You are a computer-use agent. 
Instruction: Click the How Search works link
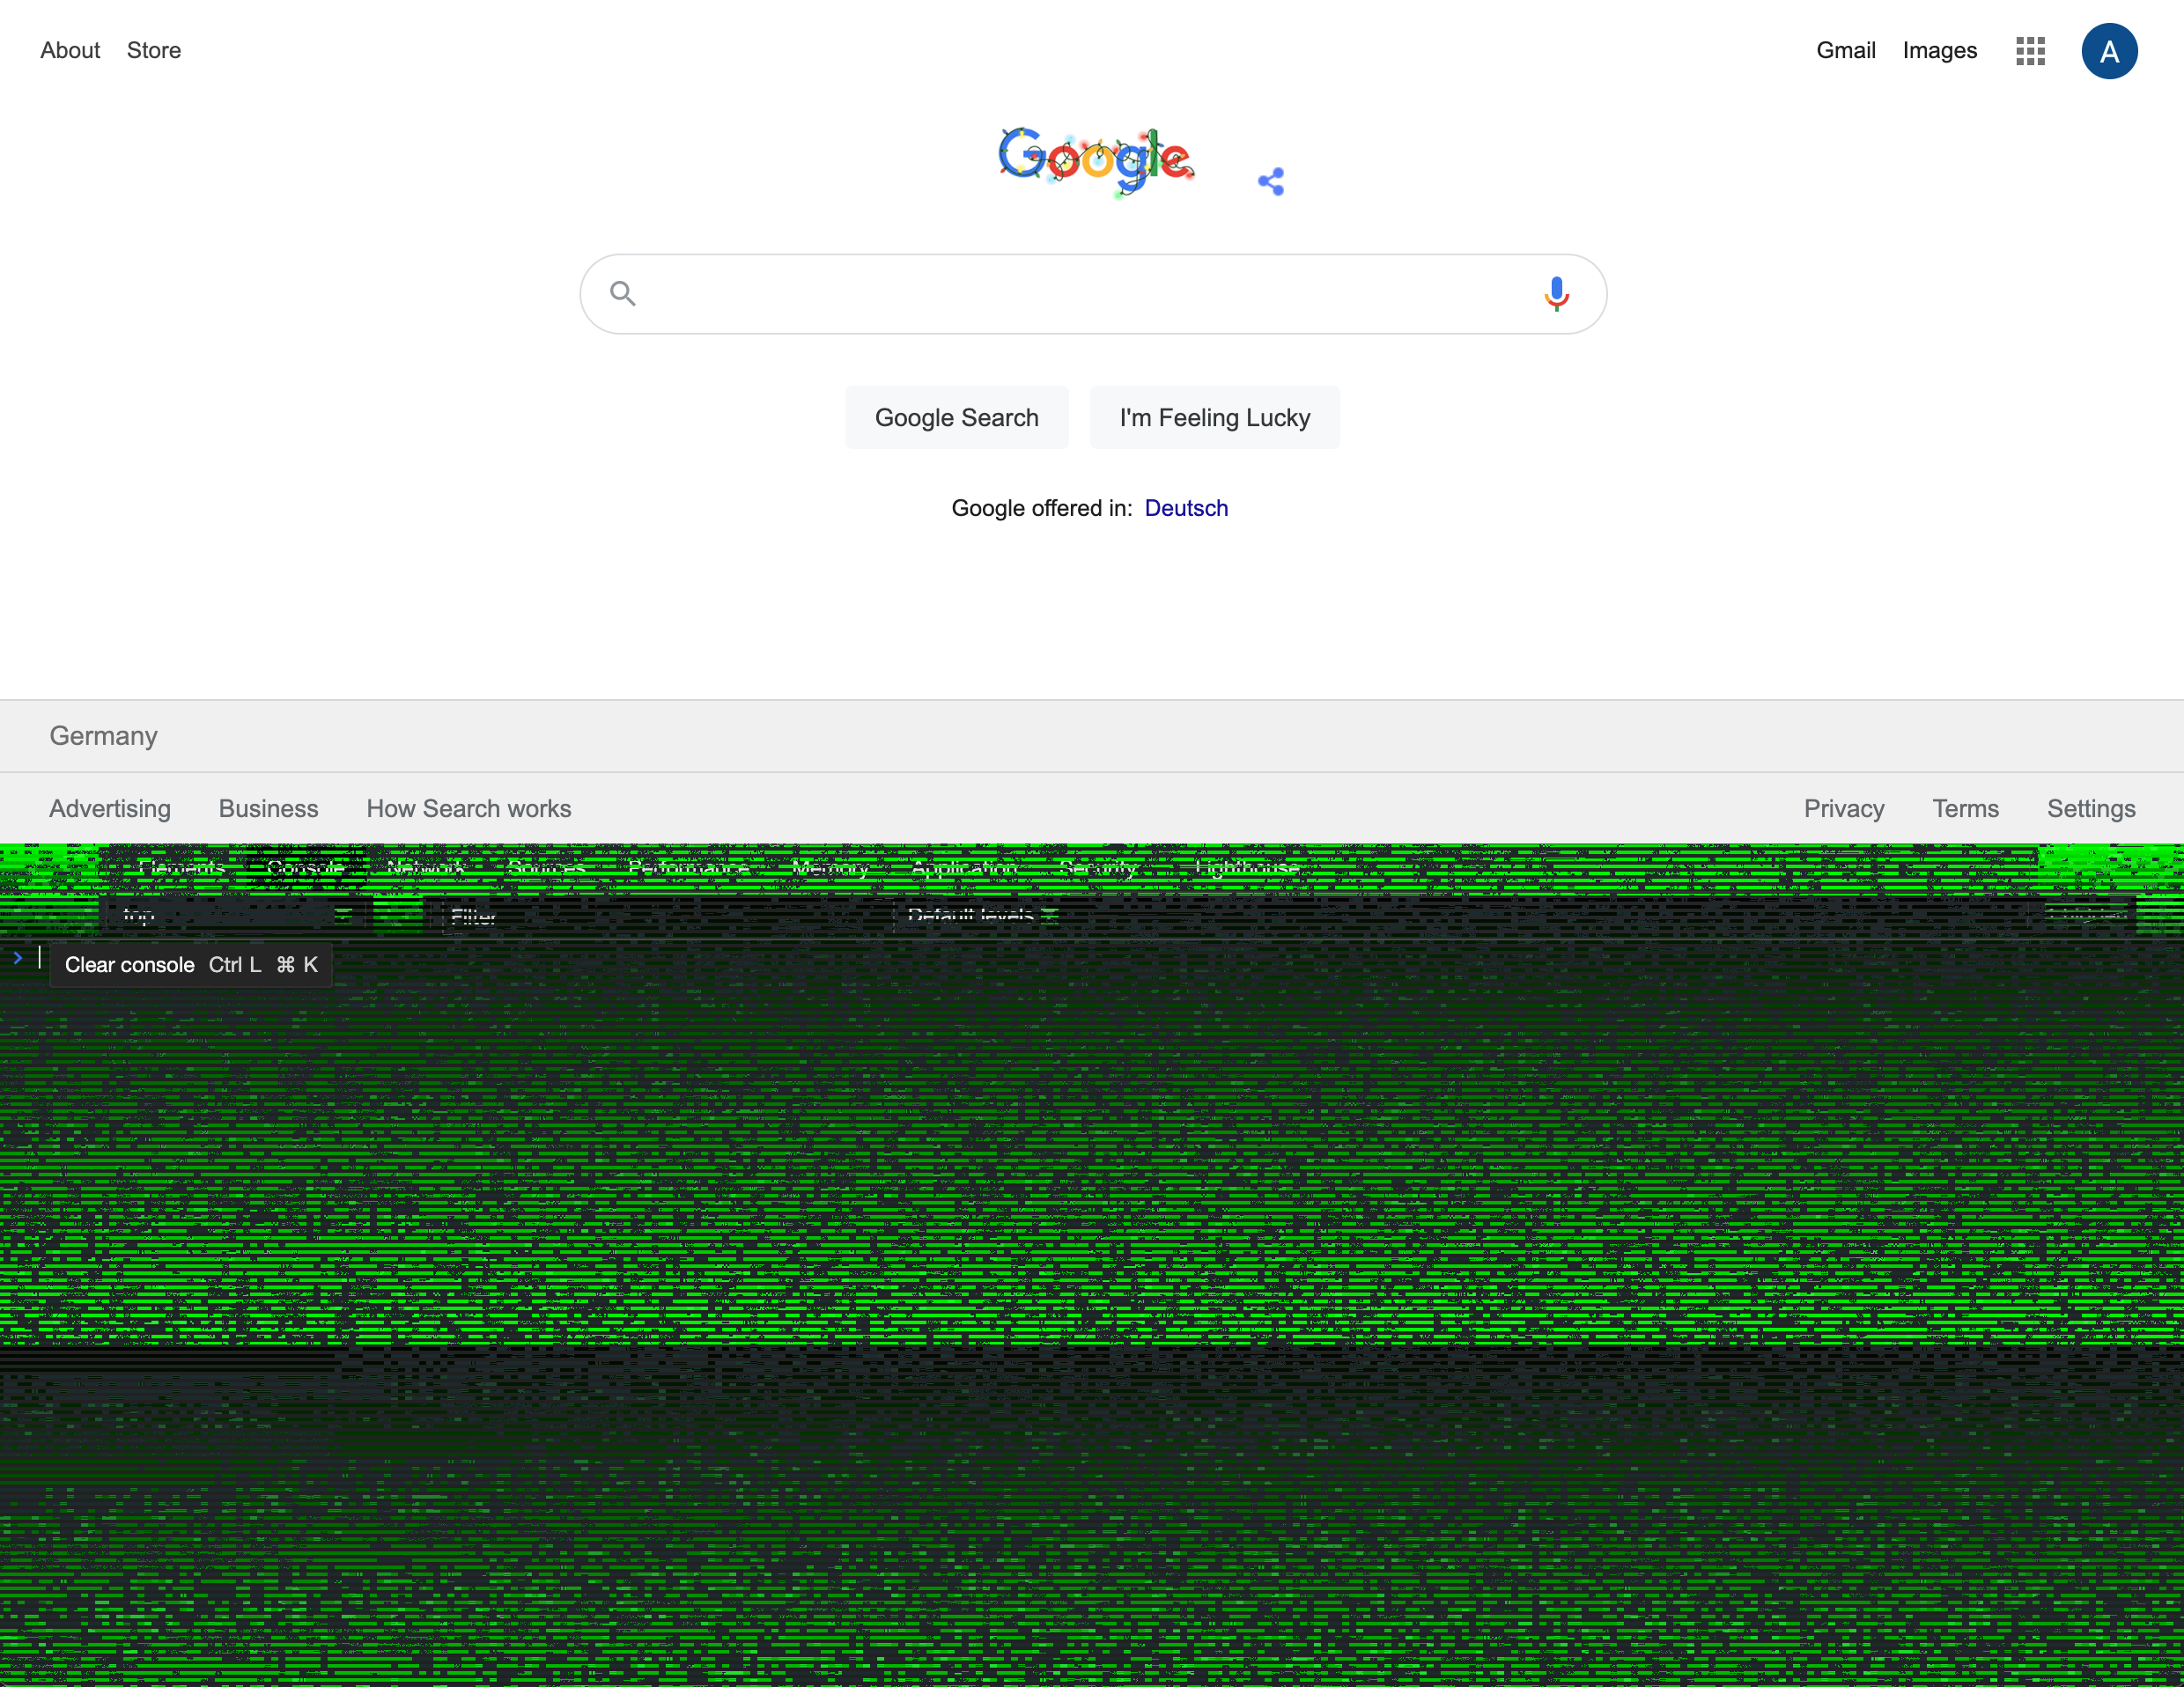(x=468, y=808)
